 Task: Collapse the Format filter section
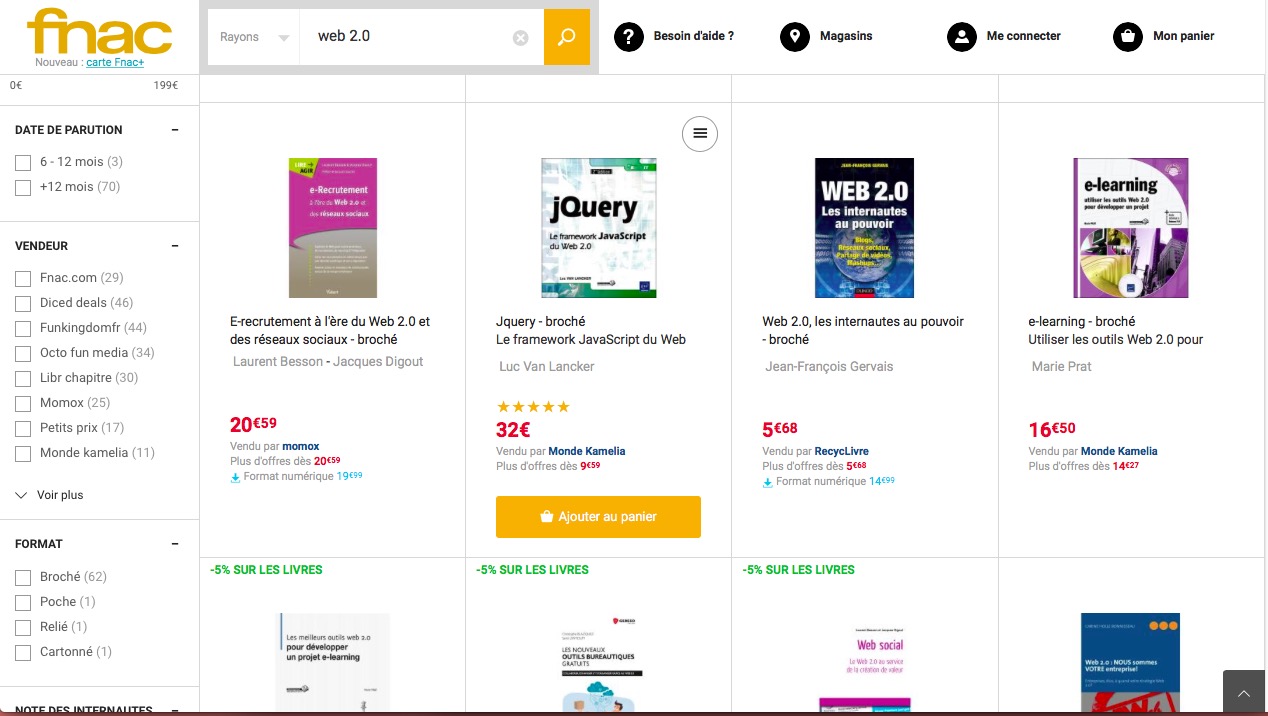pos(175,544)
